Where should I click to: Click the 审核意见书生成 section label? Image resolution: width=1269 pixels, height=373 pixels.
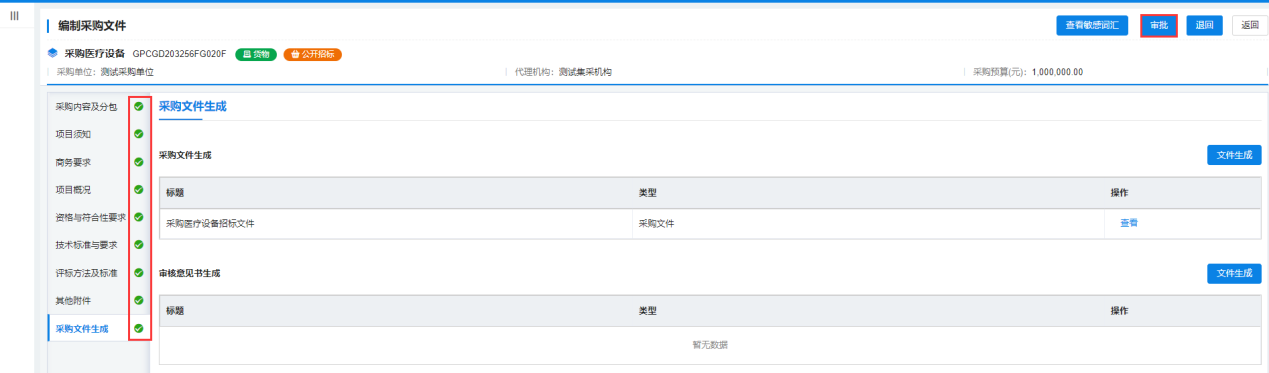[189, 273]
